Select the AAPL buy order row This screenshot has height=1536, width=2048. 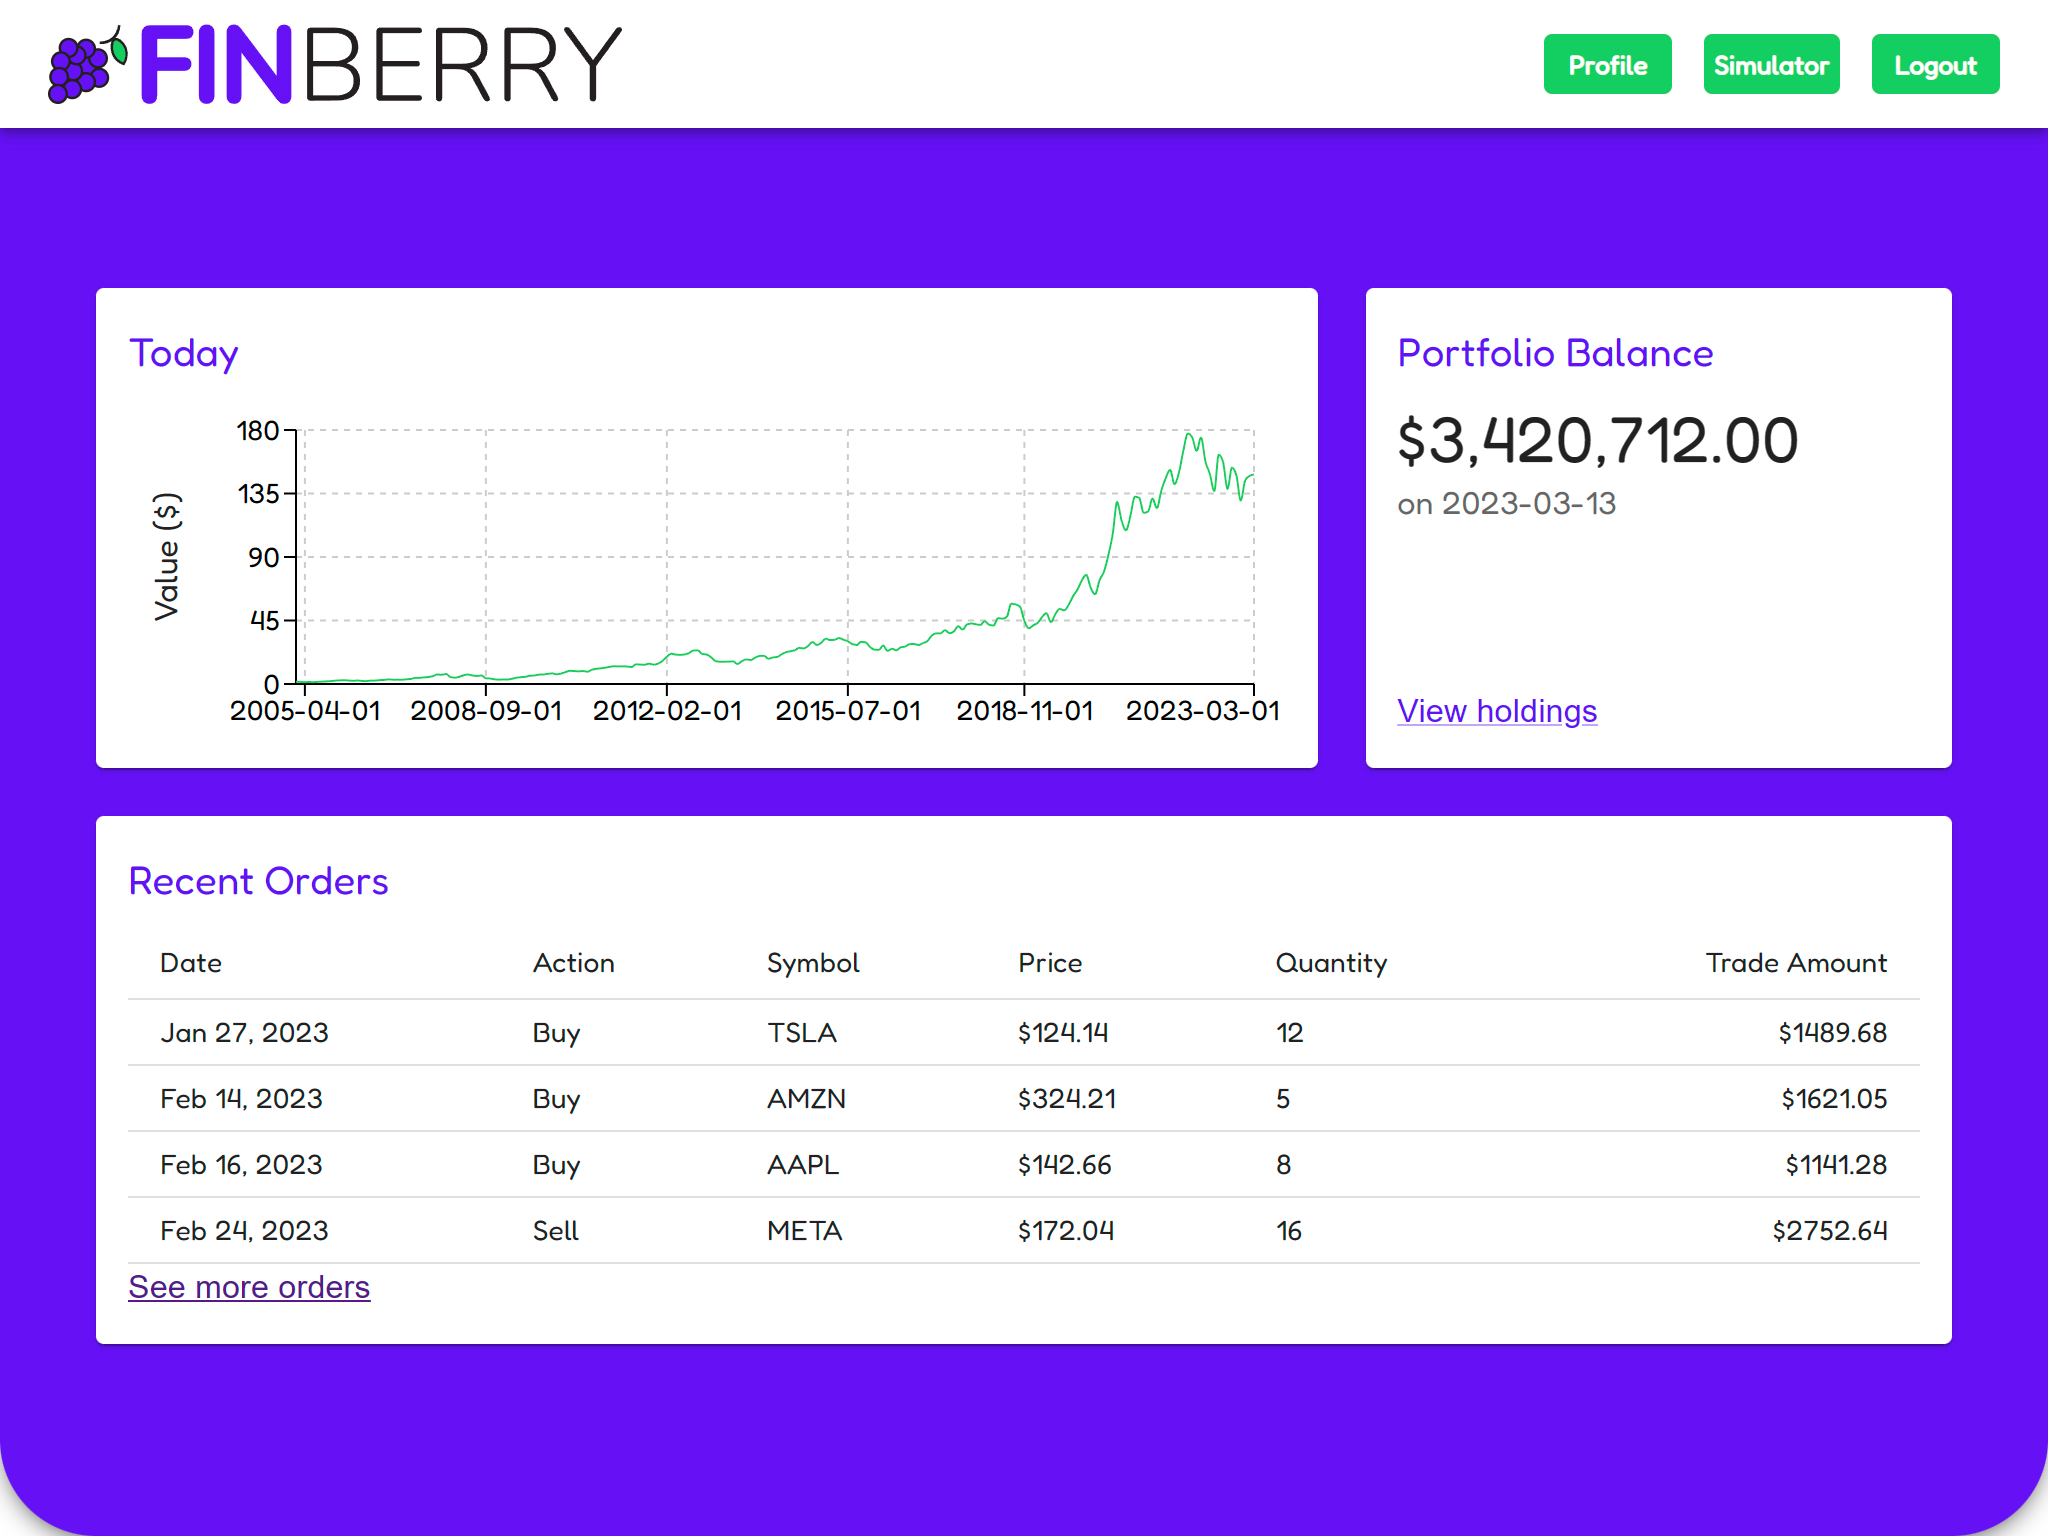(1000, 1164)
